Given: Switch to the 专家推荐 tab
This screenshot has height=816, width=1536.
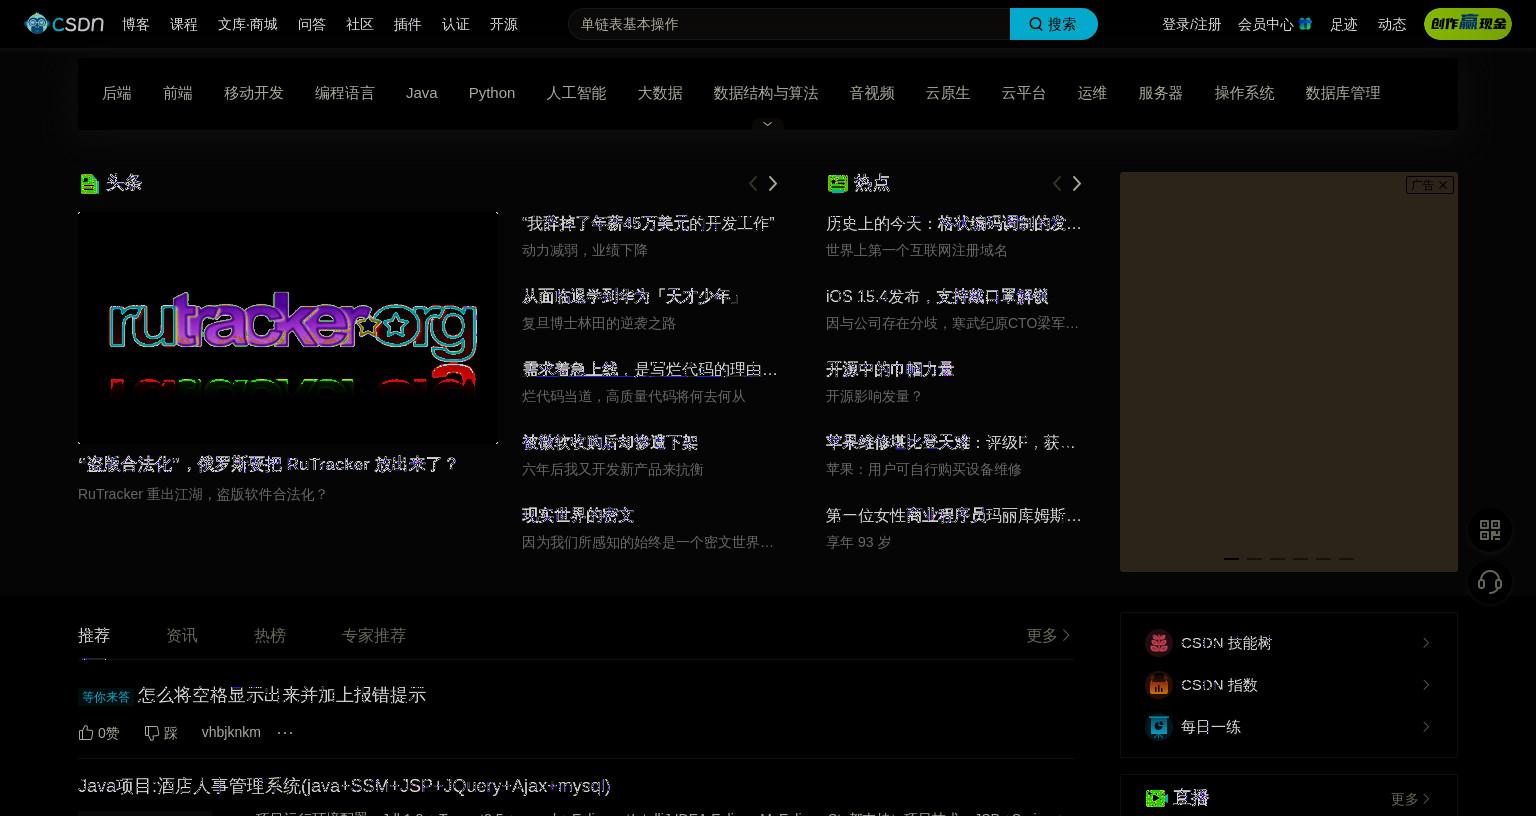Looking at the screenshot, I should [x=374, y=636].
